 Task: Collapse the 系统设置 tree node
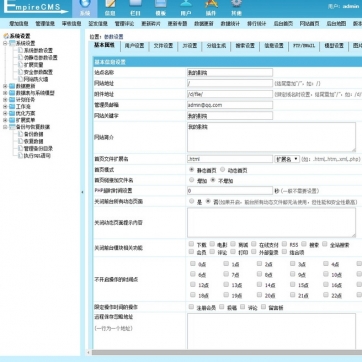pos(5,43)
